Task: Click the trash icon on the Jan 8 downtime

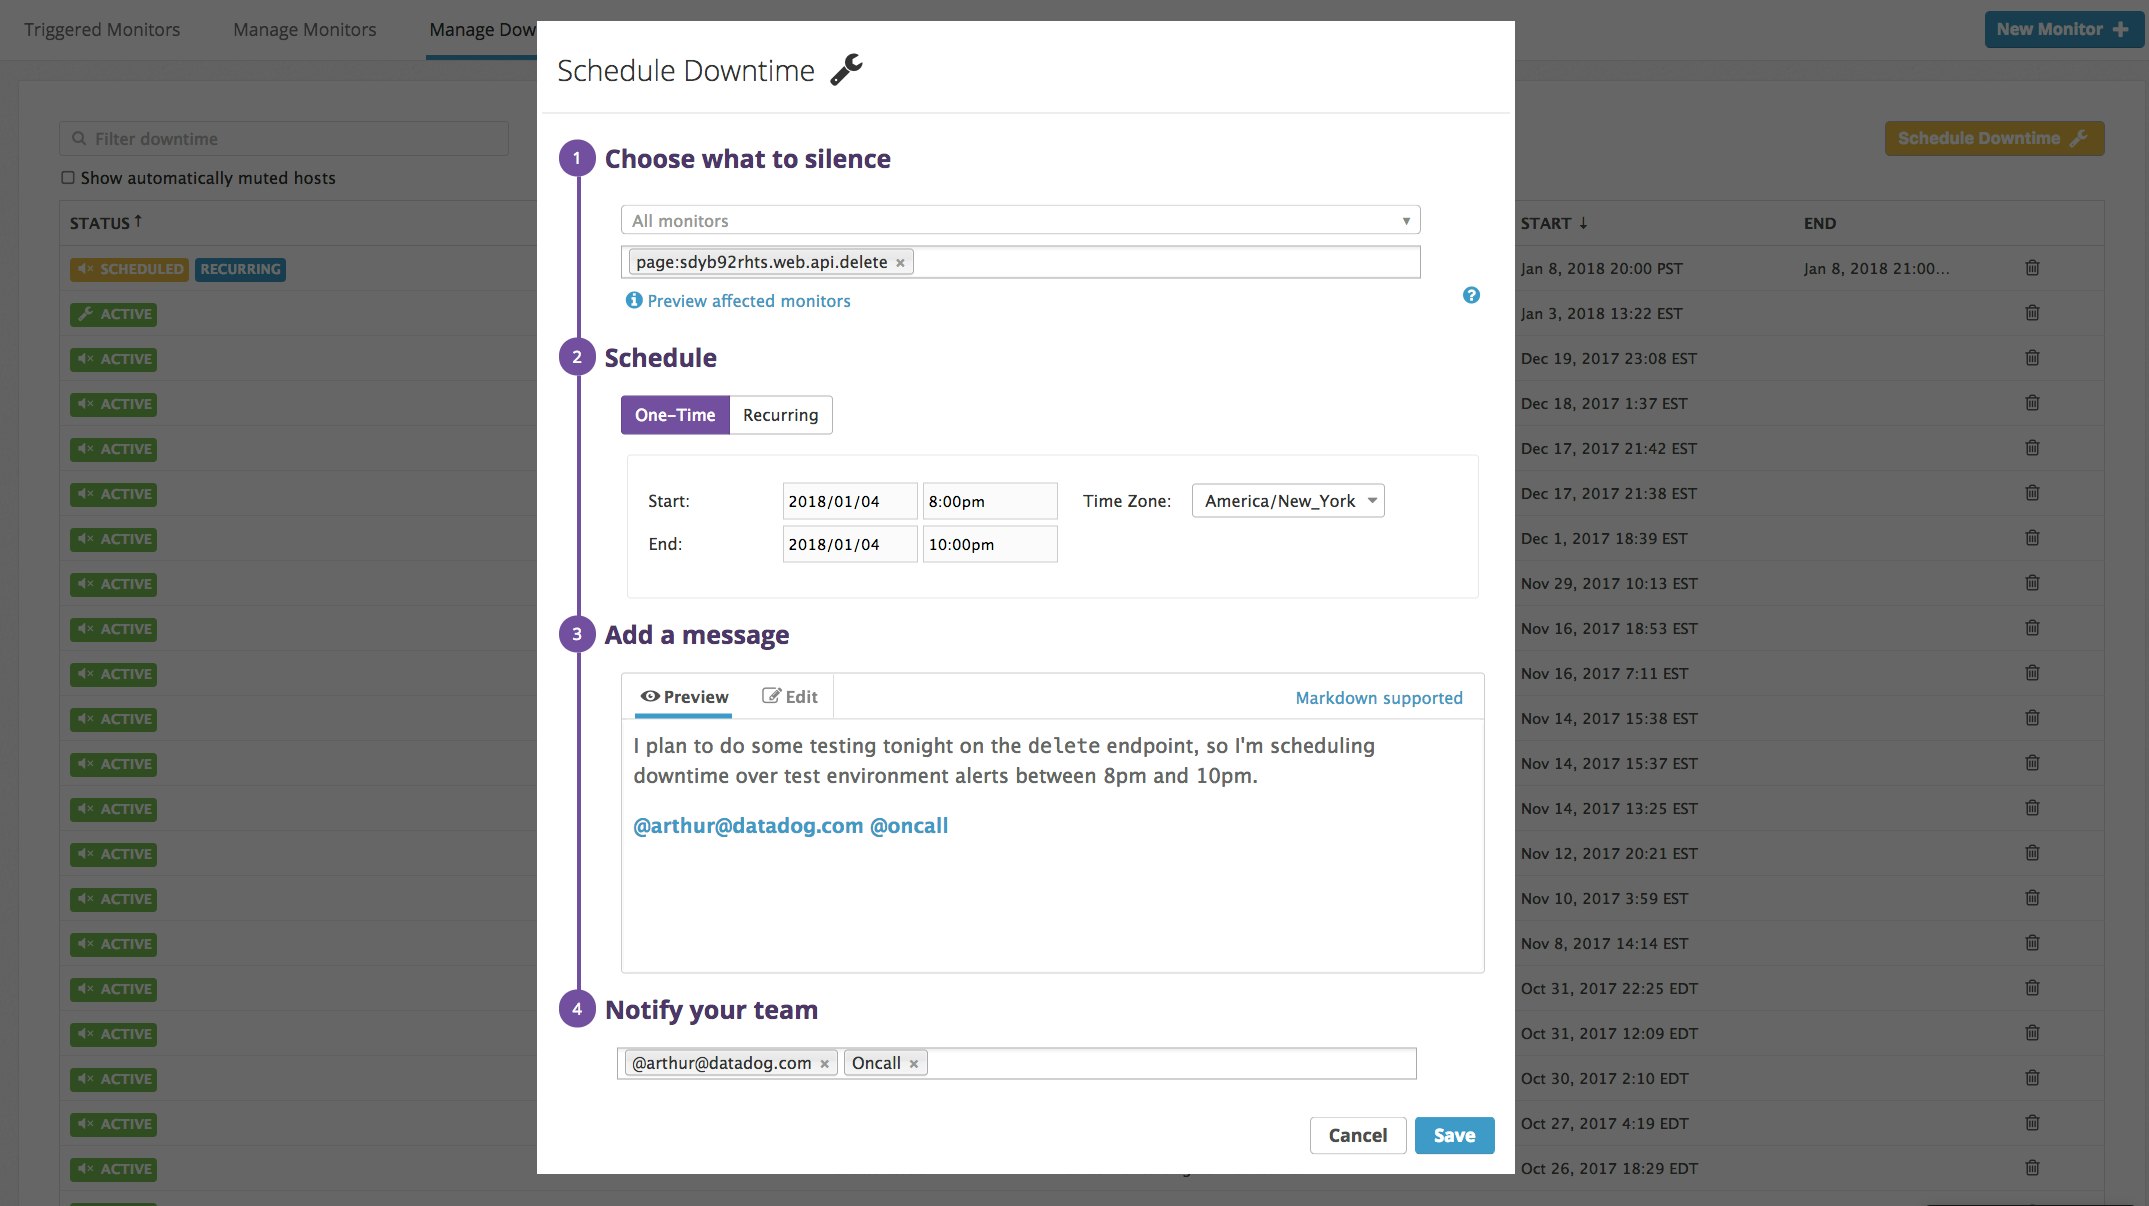Action: click(x=2032, y=267)
